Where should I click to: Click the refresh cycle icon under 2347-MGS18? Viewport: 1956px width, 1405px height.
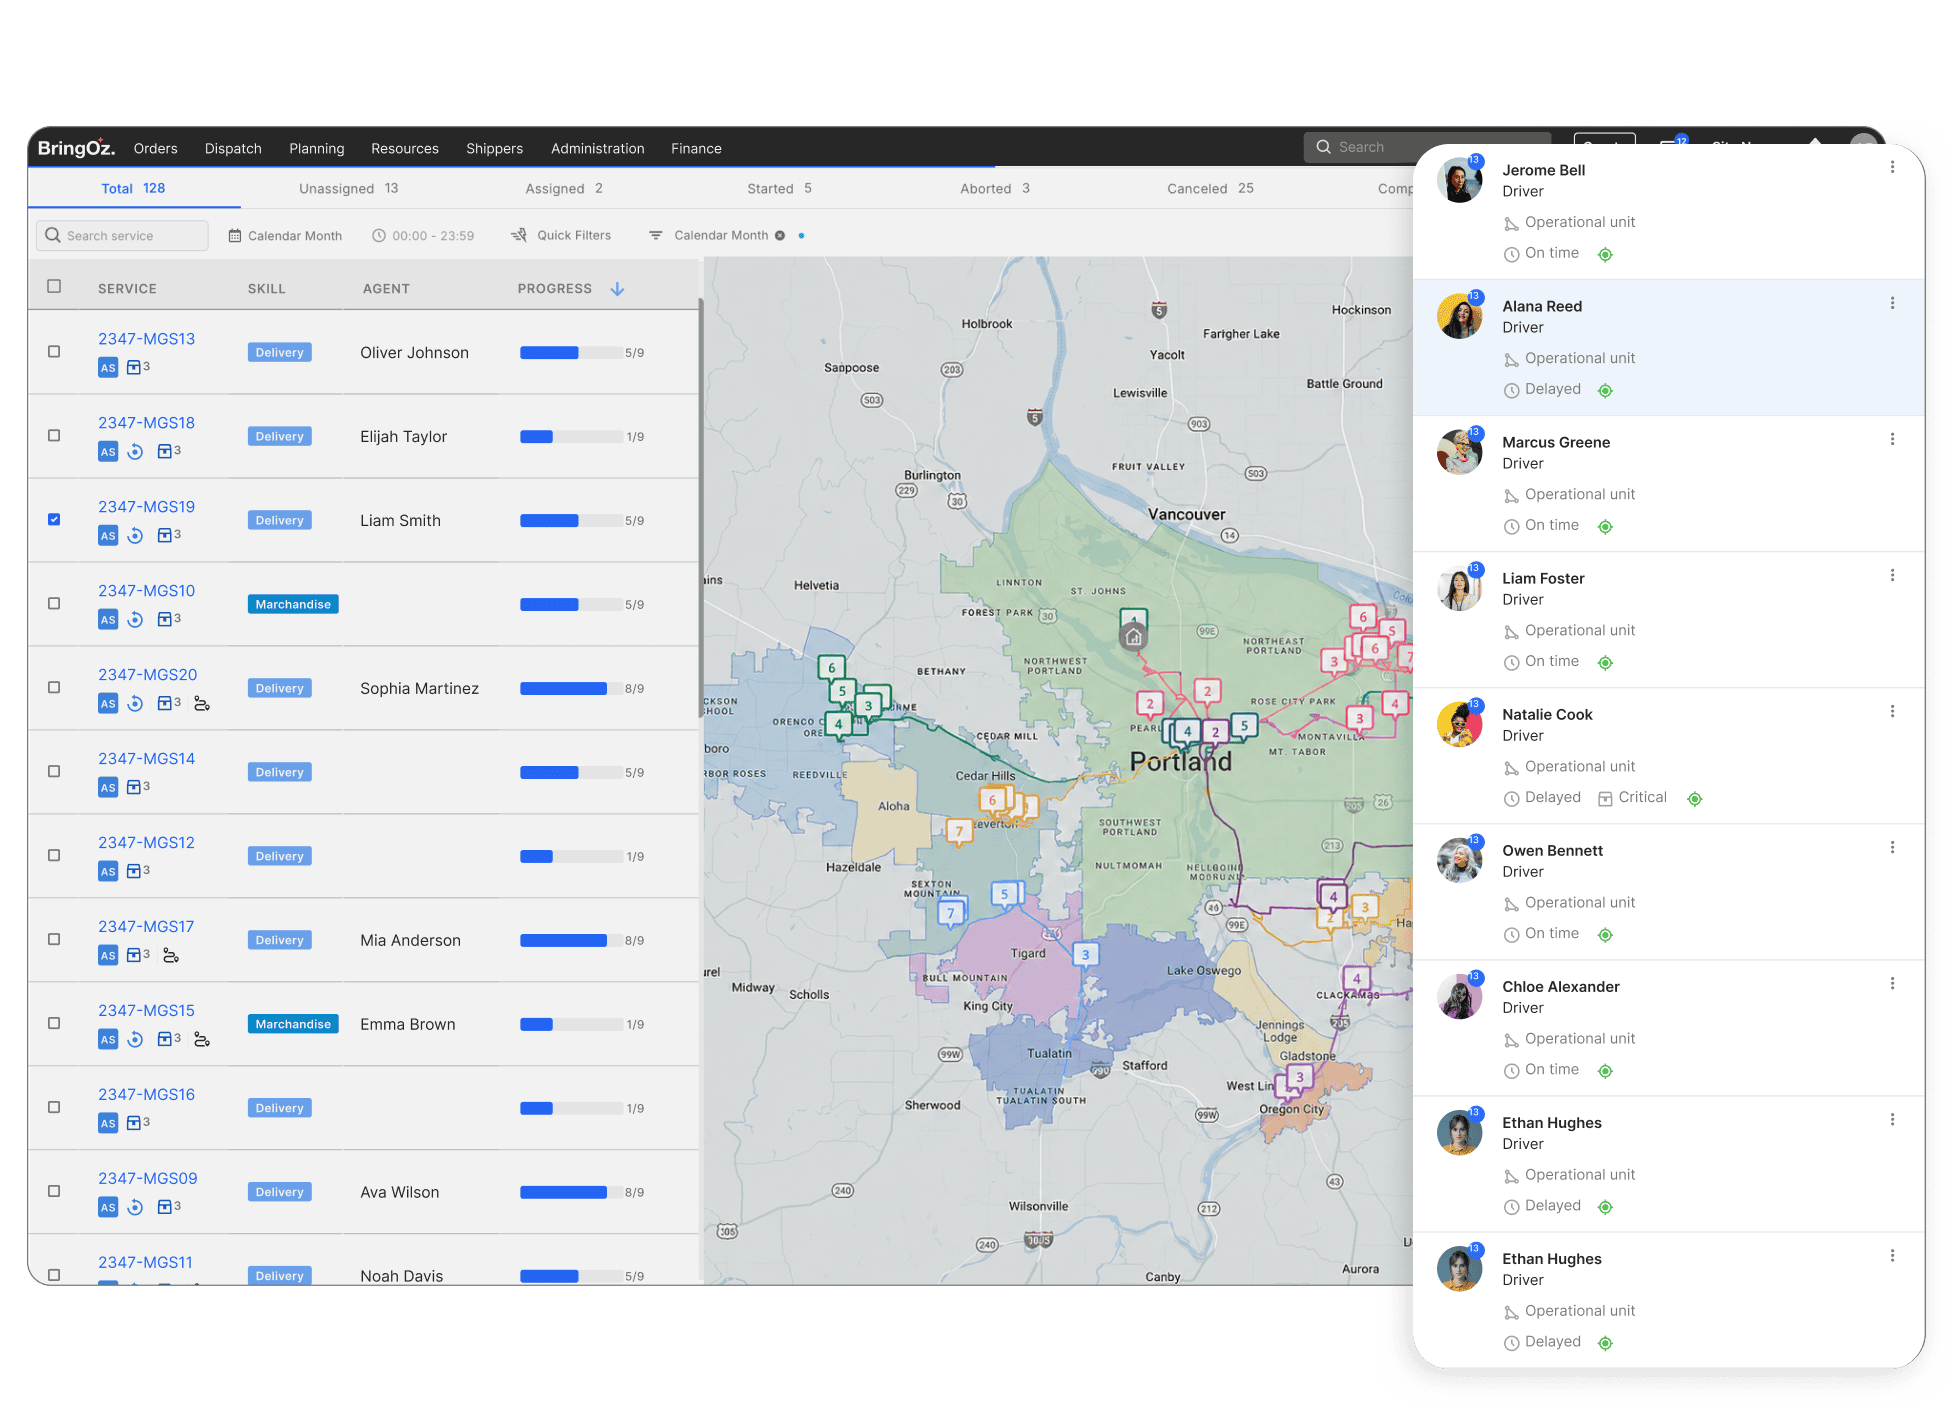tap(136, 452)
